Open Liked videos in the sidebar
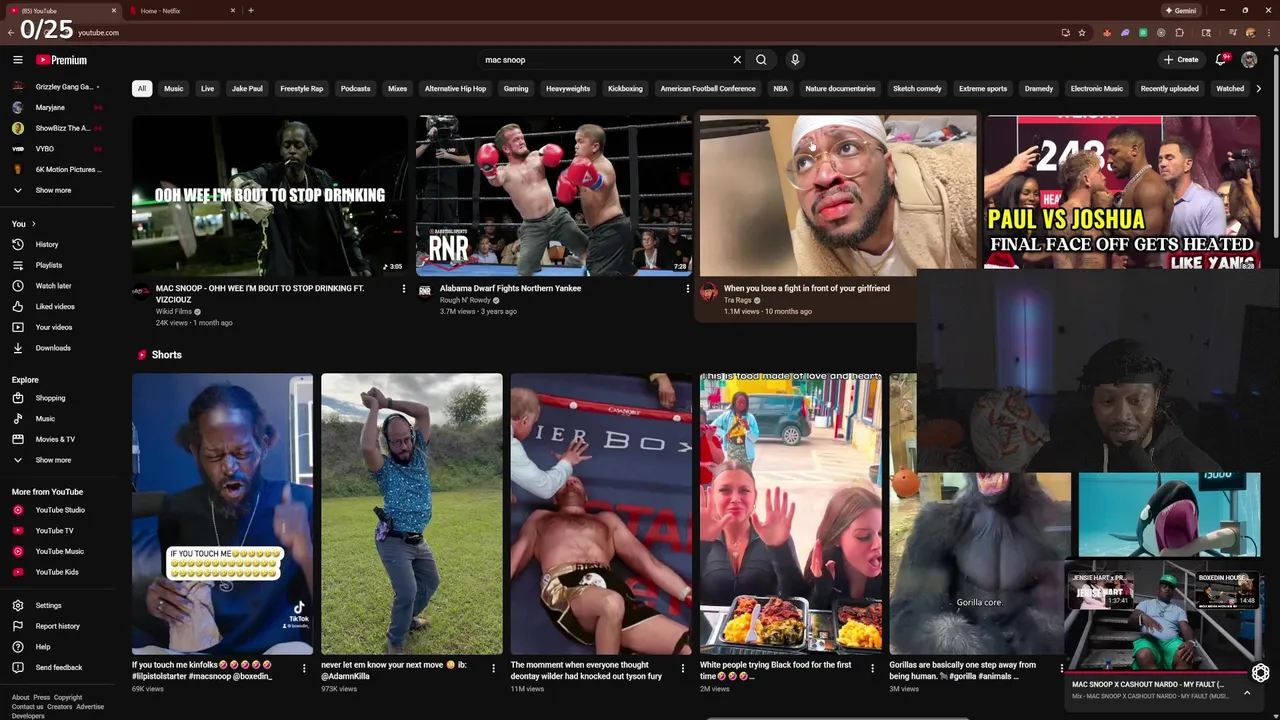1280x720 pixels. (x=55, y=306)
